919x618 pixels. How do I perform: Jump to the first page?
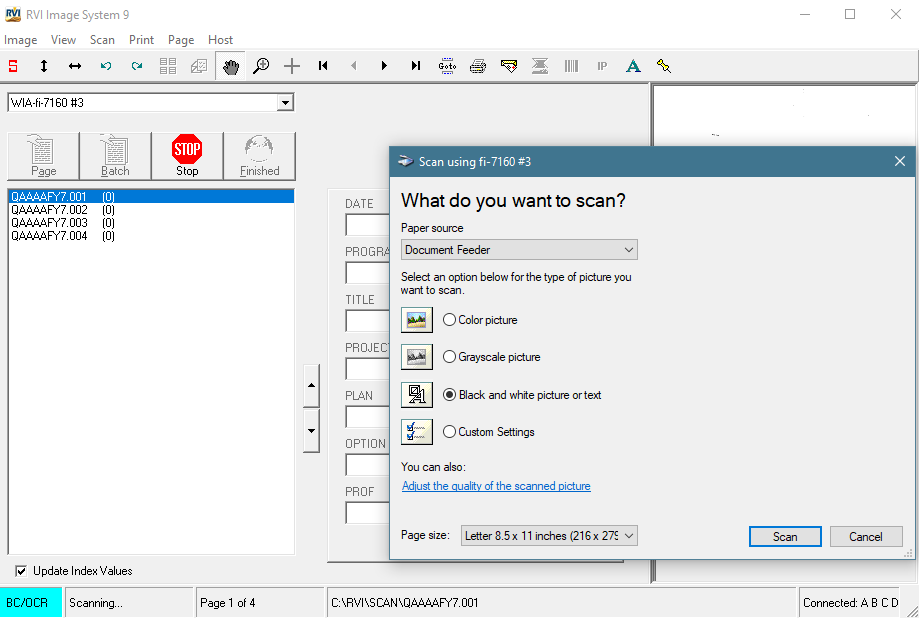click(323, 66)
